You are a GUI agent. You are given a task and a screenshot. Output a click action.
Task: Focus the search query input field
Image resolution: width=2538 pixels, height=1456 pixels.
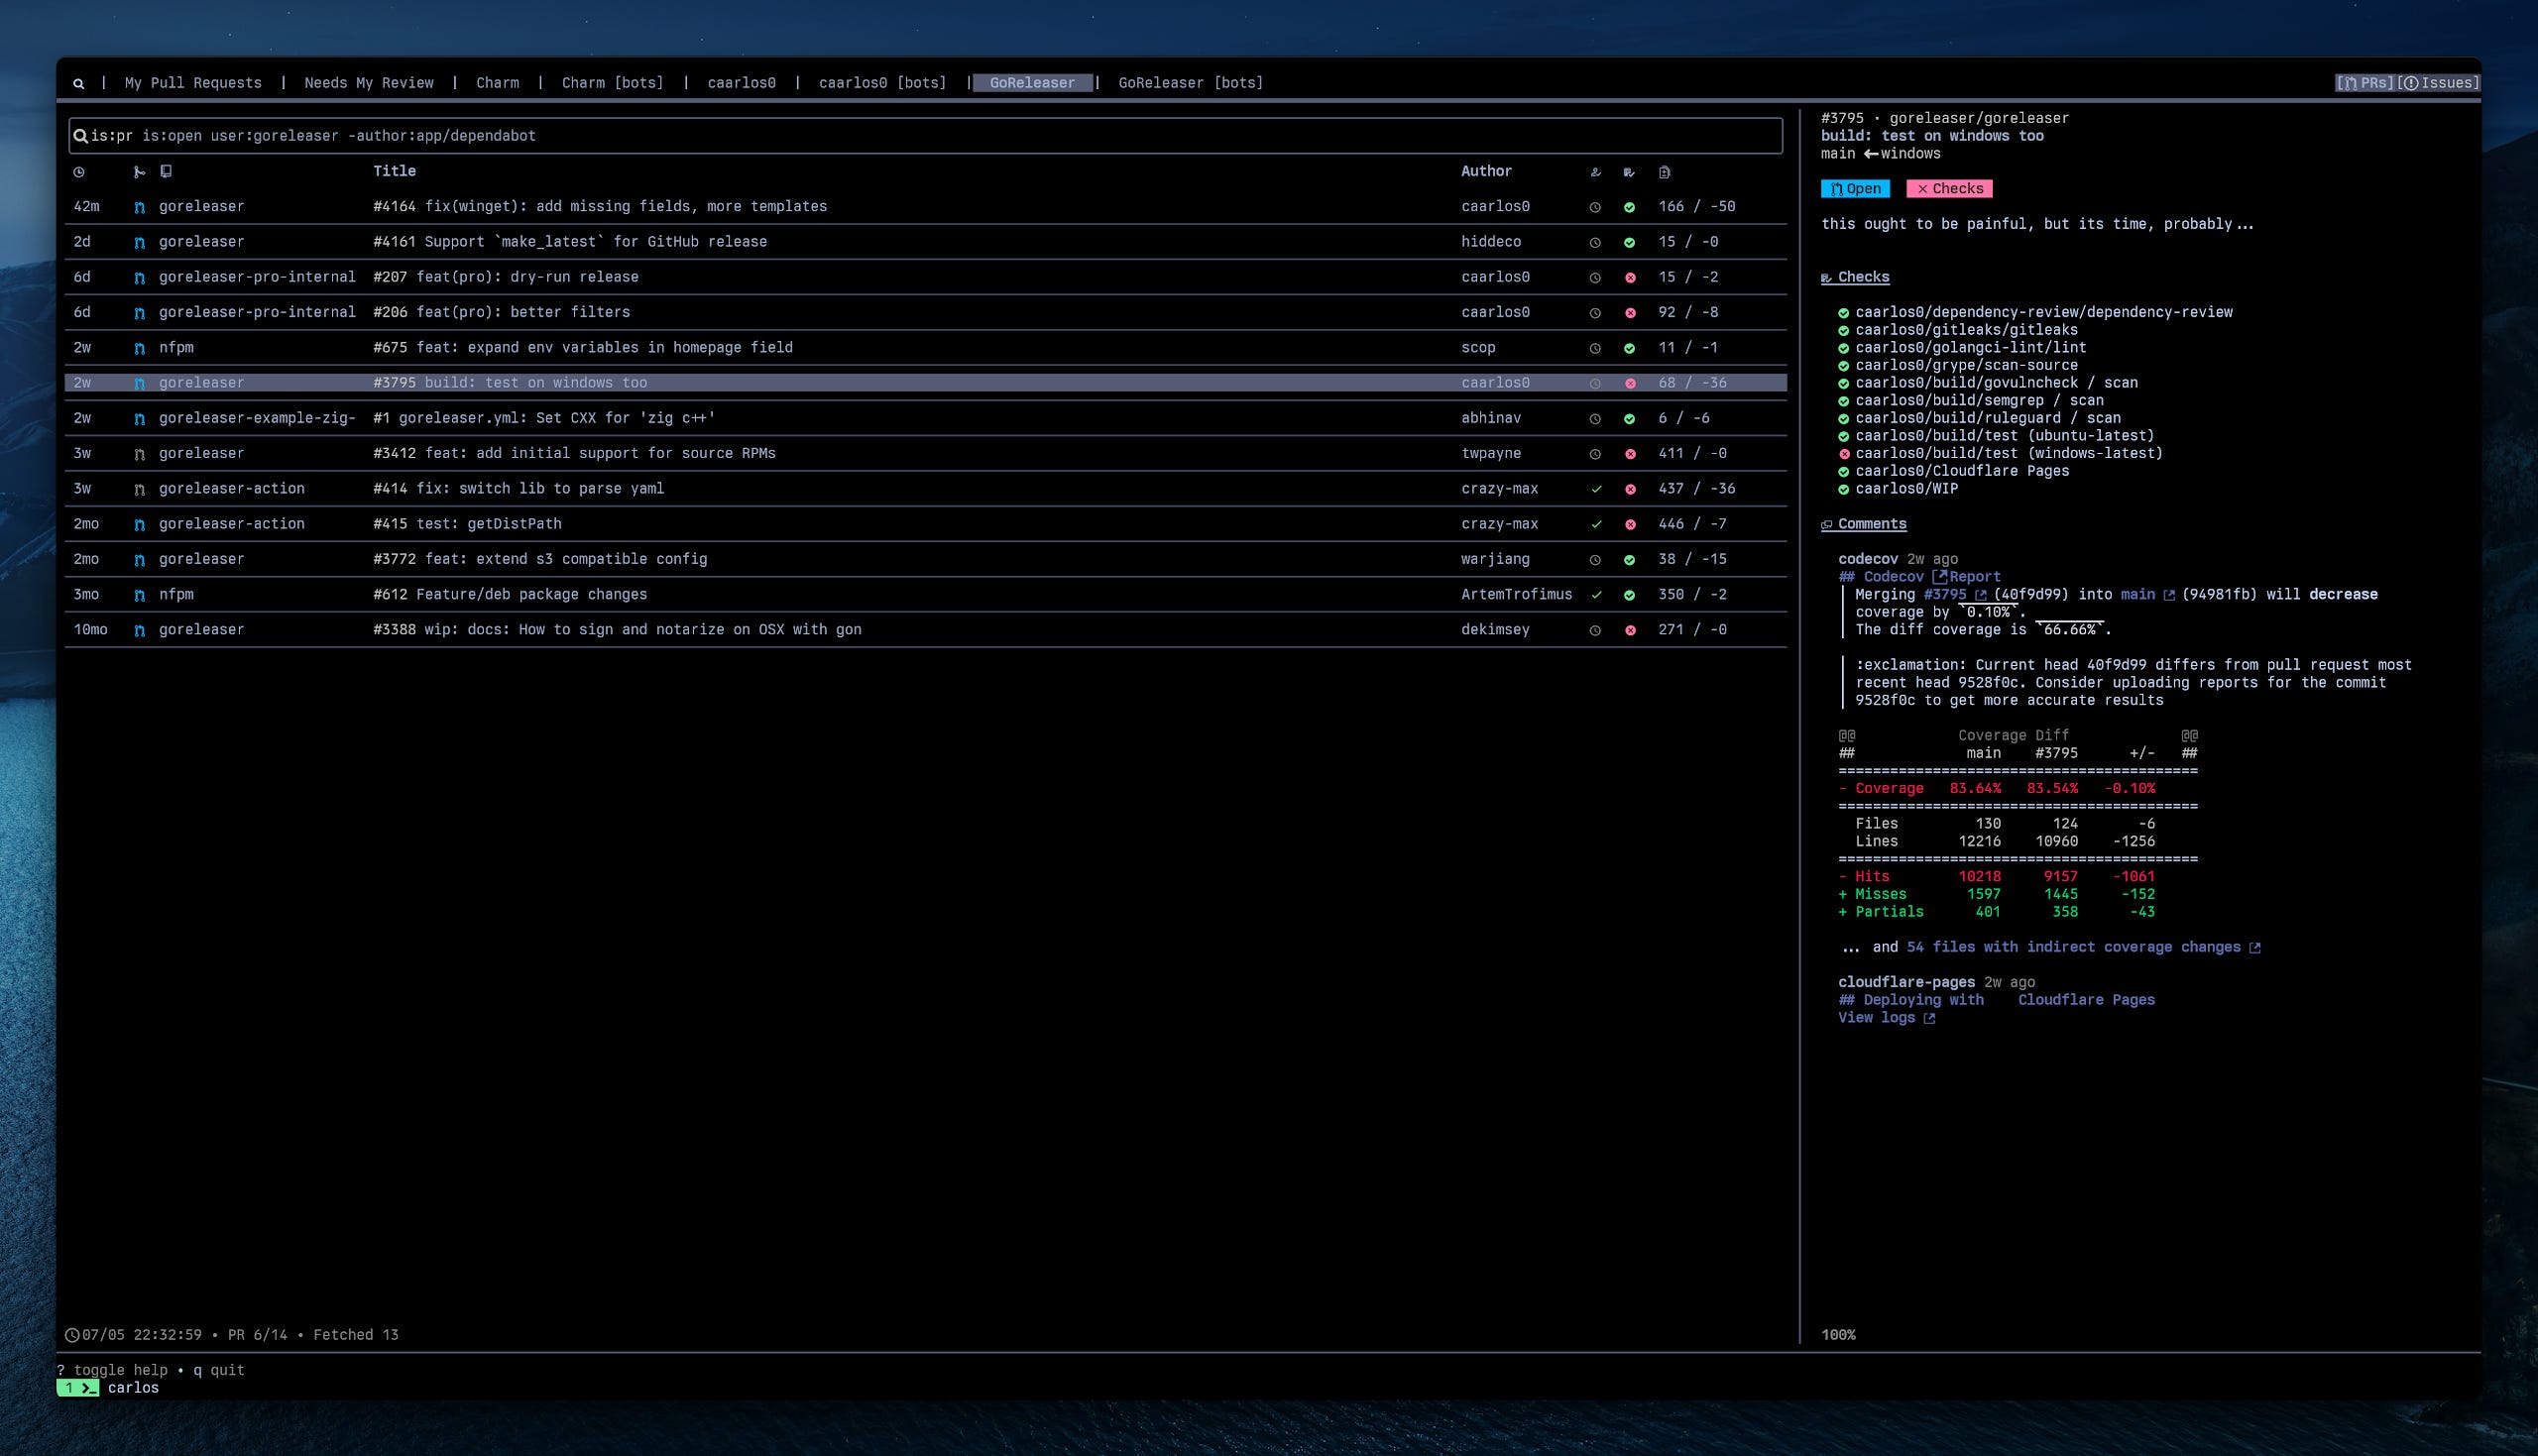[925, 136]
